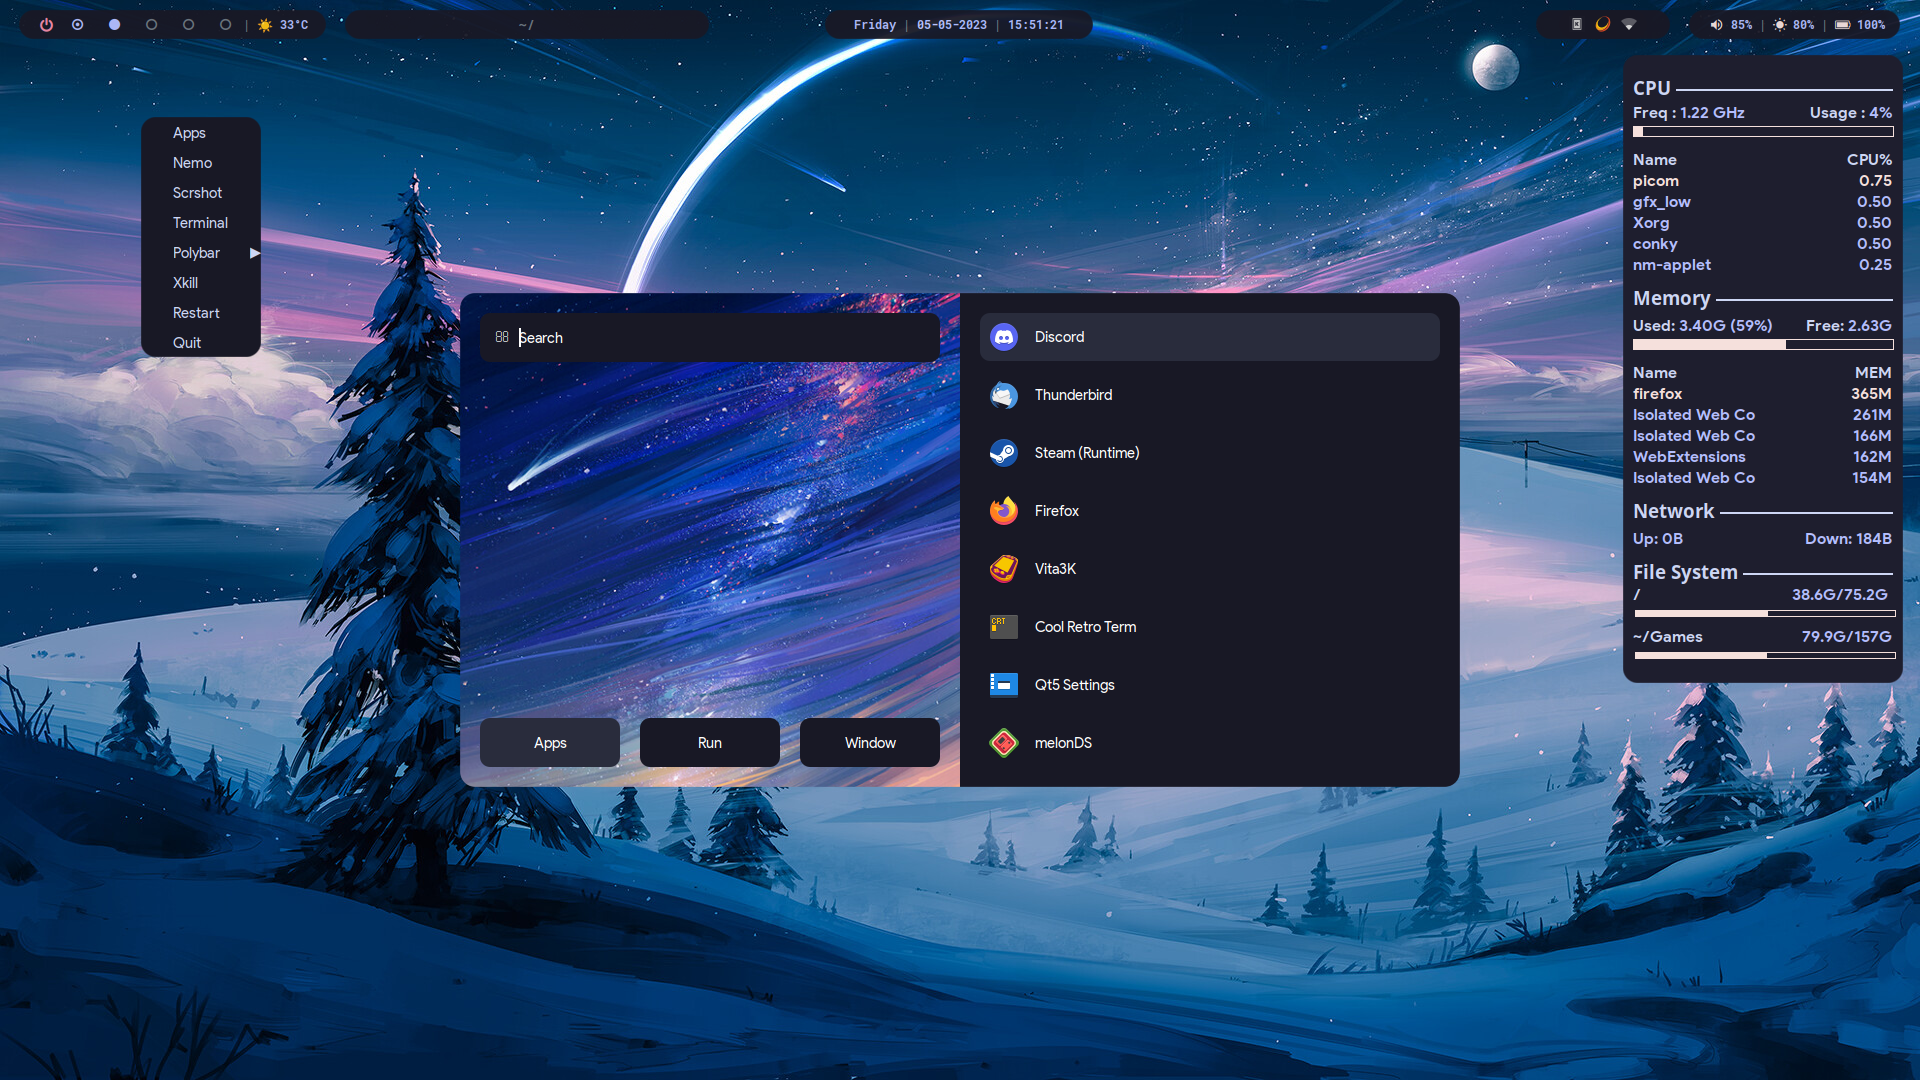Click the Memory usage progress bar
The image size is (1920, 1080).
coord(1763,345)
